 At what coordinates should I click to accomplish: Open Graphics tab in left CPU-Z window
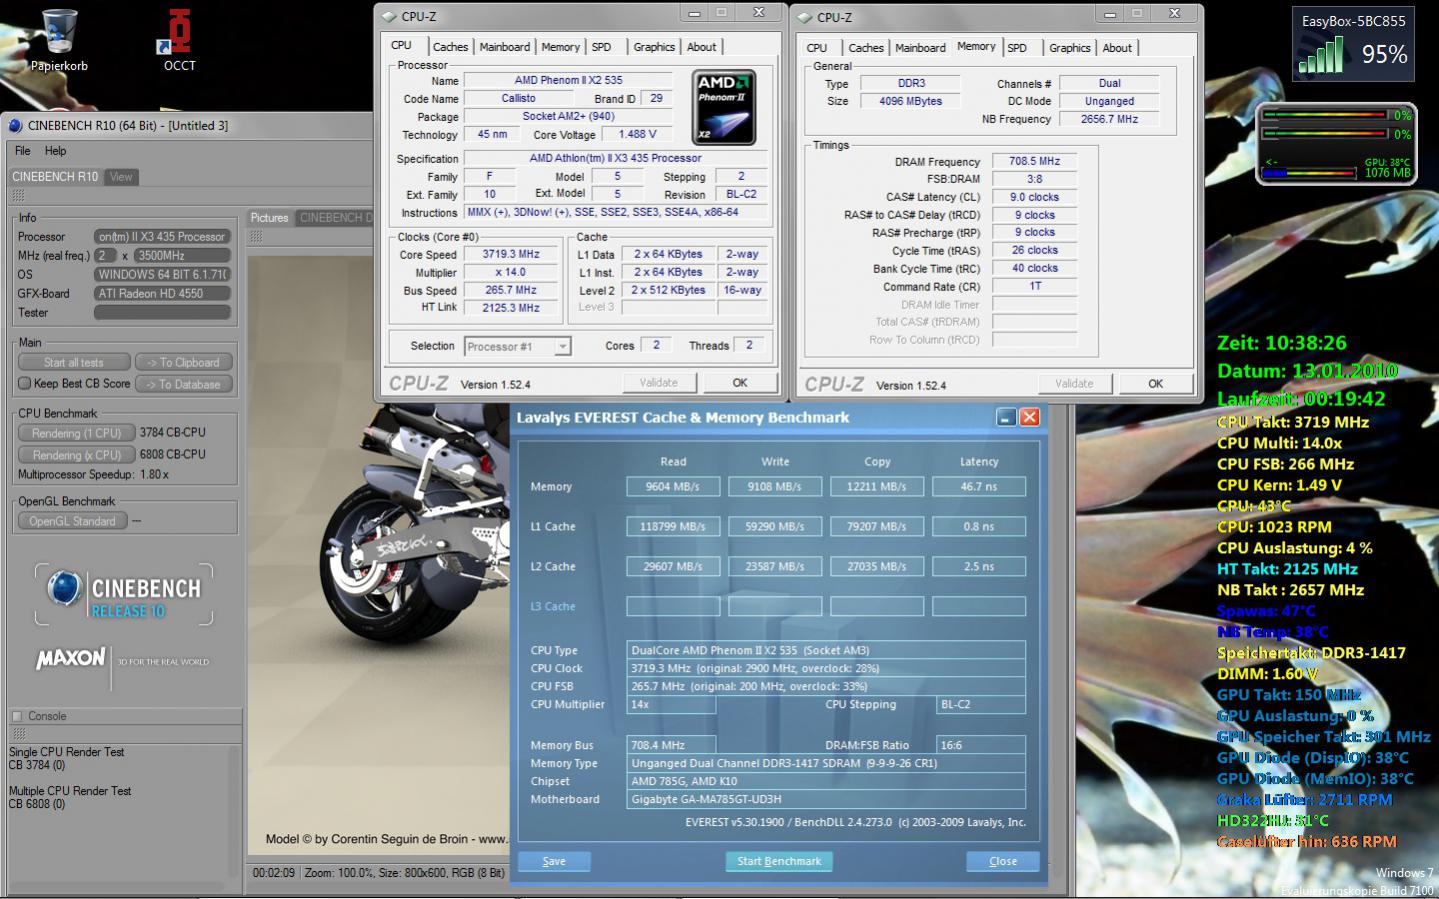[x=654, y=47]
